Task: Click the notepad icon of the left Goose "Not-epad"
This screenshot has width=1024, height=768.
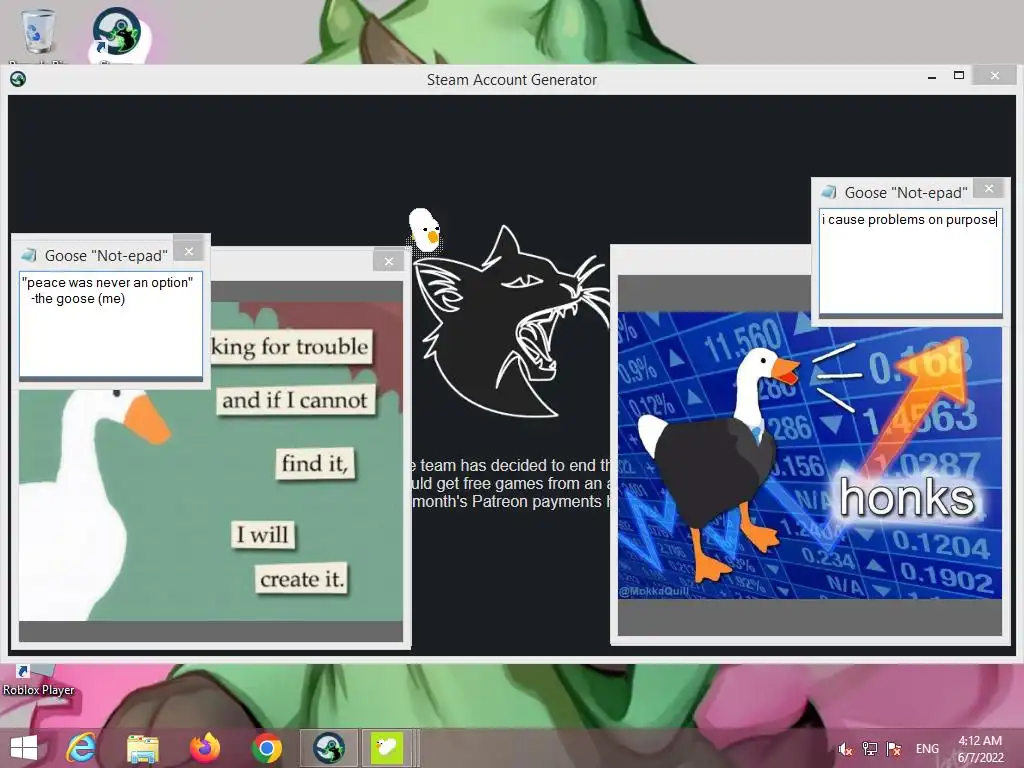Action: 29,255
